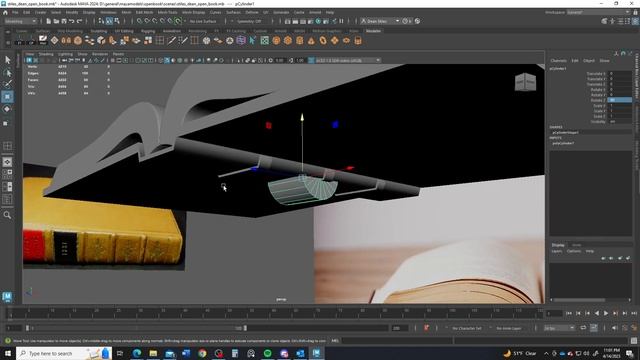Click the last orange shelf icon
Screen dimensions: 640x360
(x=358, y=40)
